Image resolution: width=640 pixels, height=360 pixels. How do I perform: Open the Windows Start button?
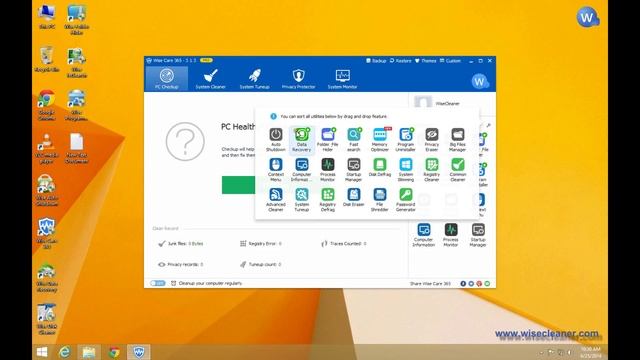pos(42,352)
